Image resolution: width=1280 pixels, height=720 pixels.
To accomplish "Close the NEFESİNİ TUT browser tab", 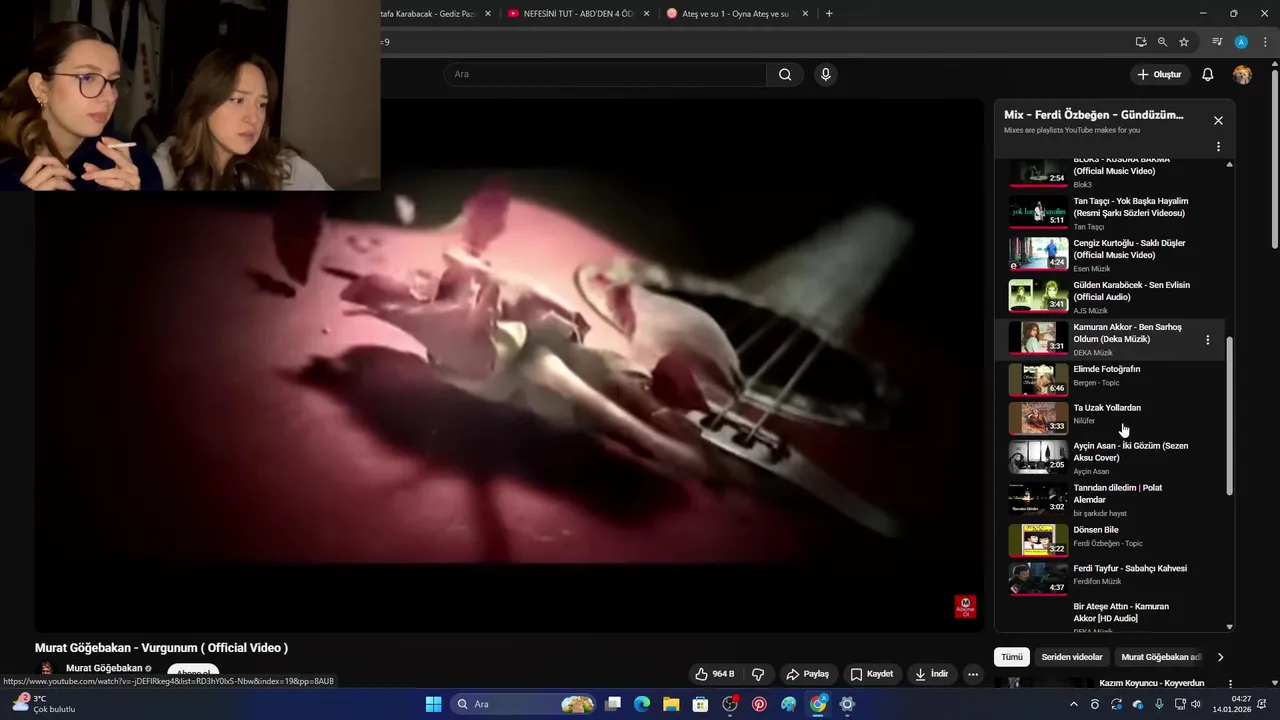I will [647, 14].
